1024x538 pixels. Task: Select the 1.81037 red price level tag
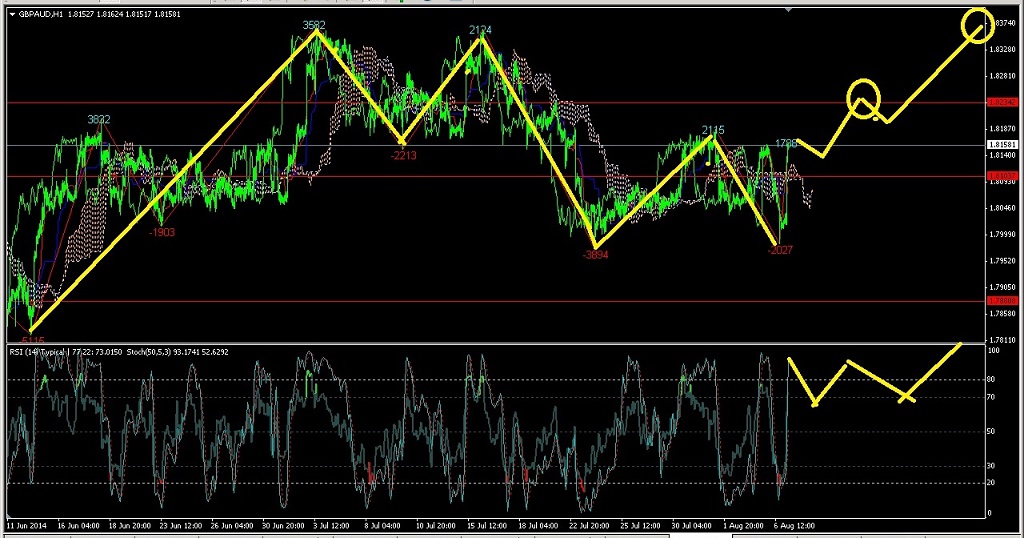[x=1001, y=176]
